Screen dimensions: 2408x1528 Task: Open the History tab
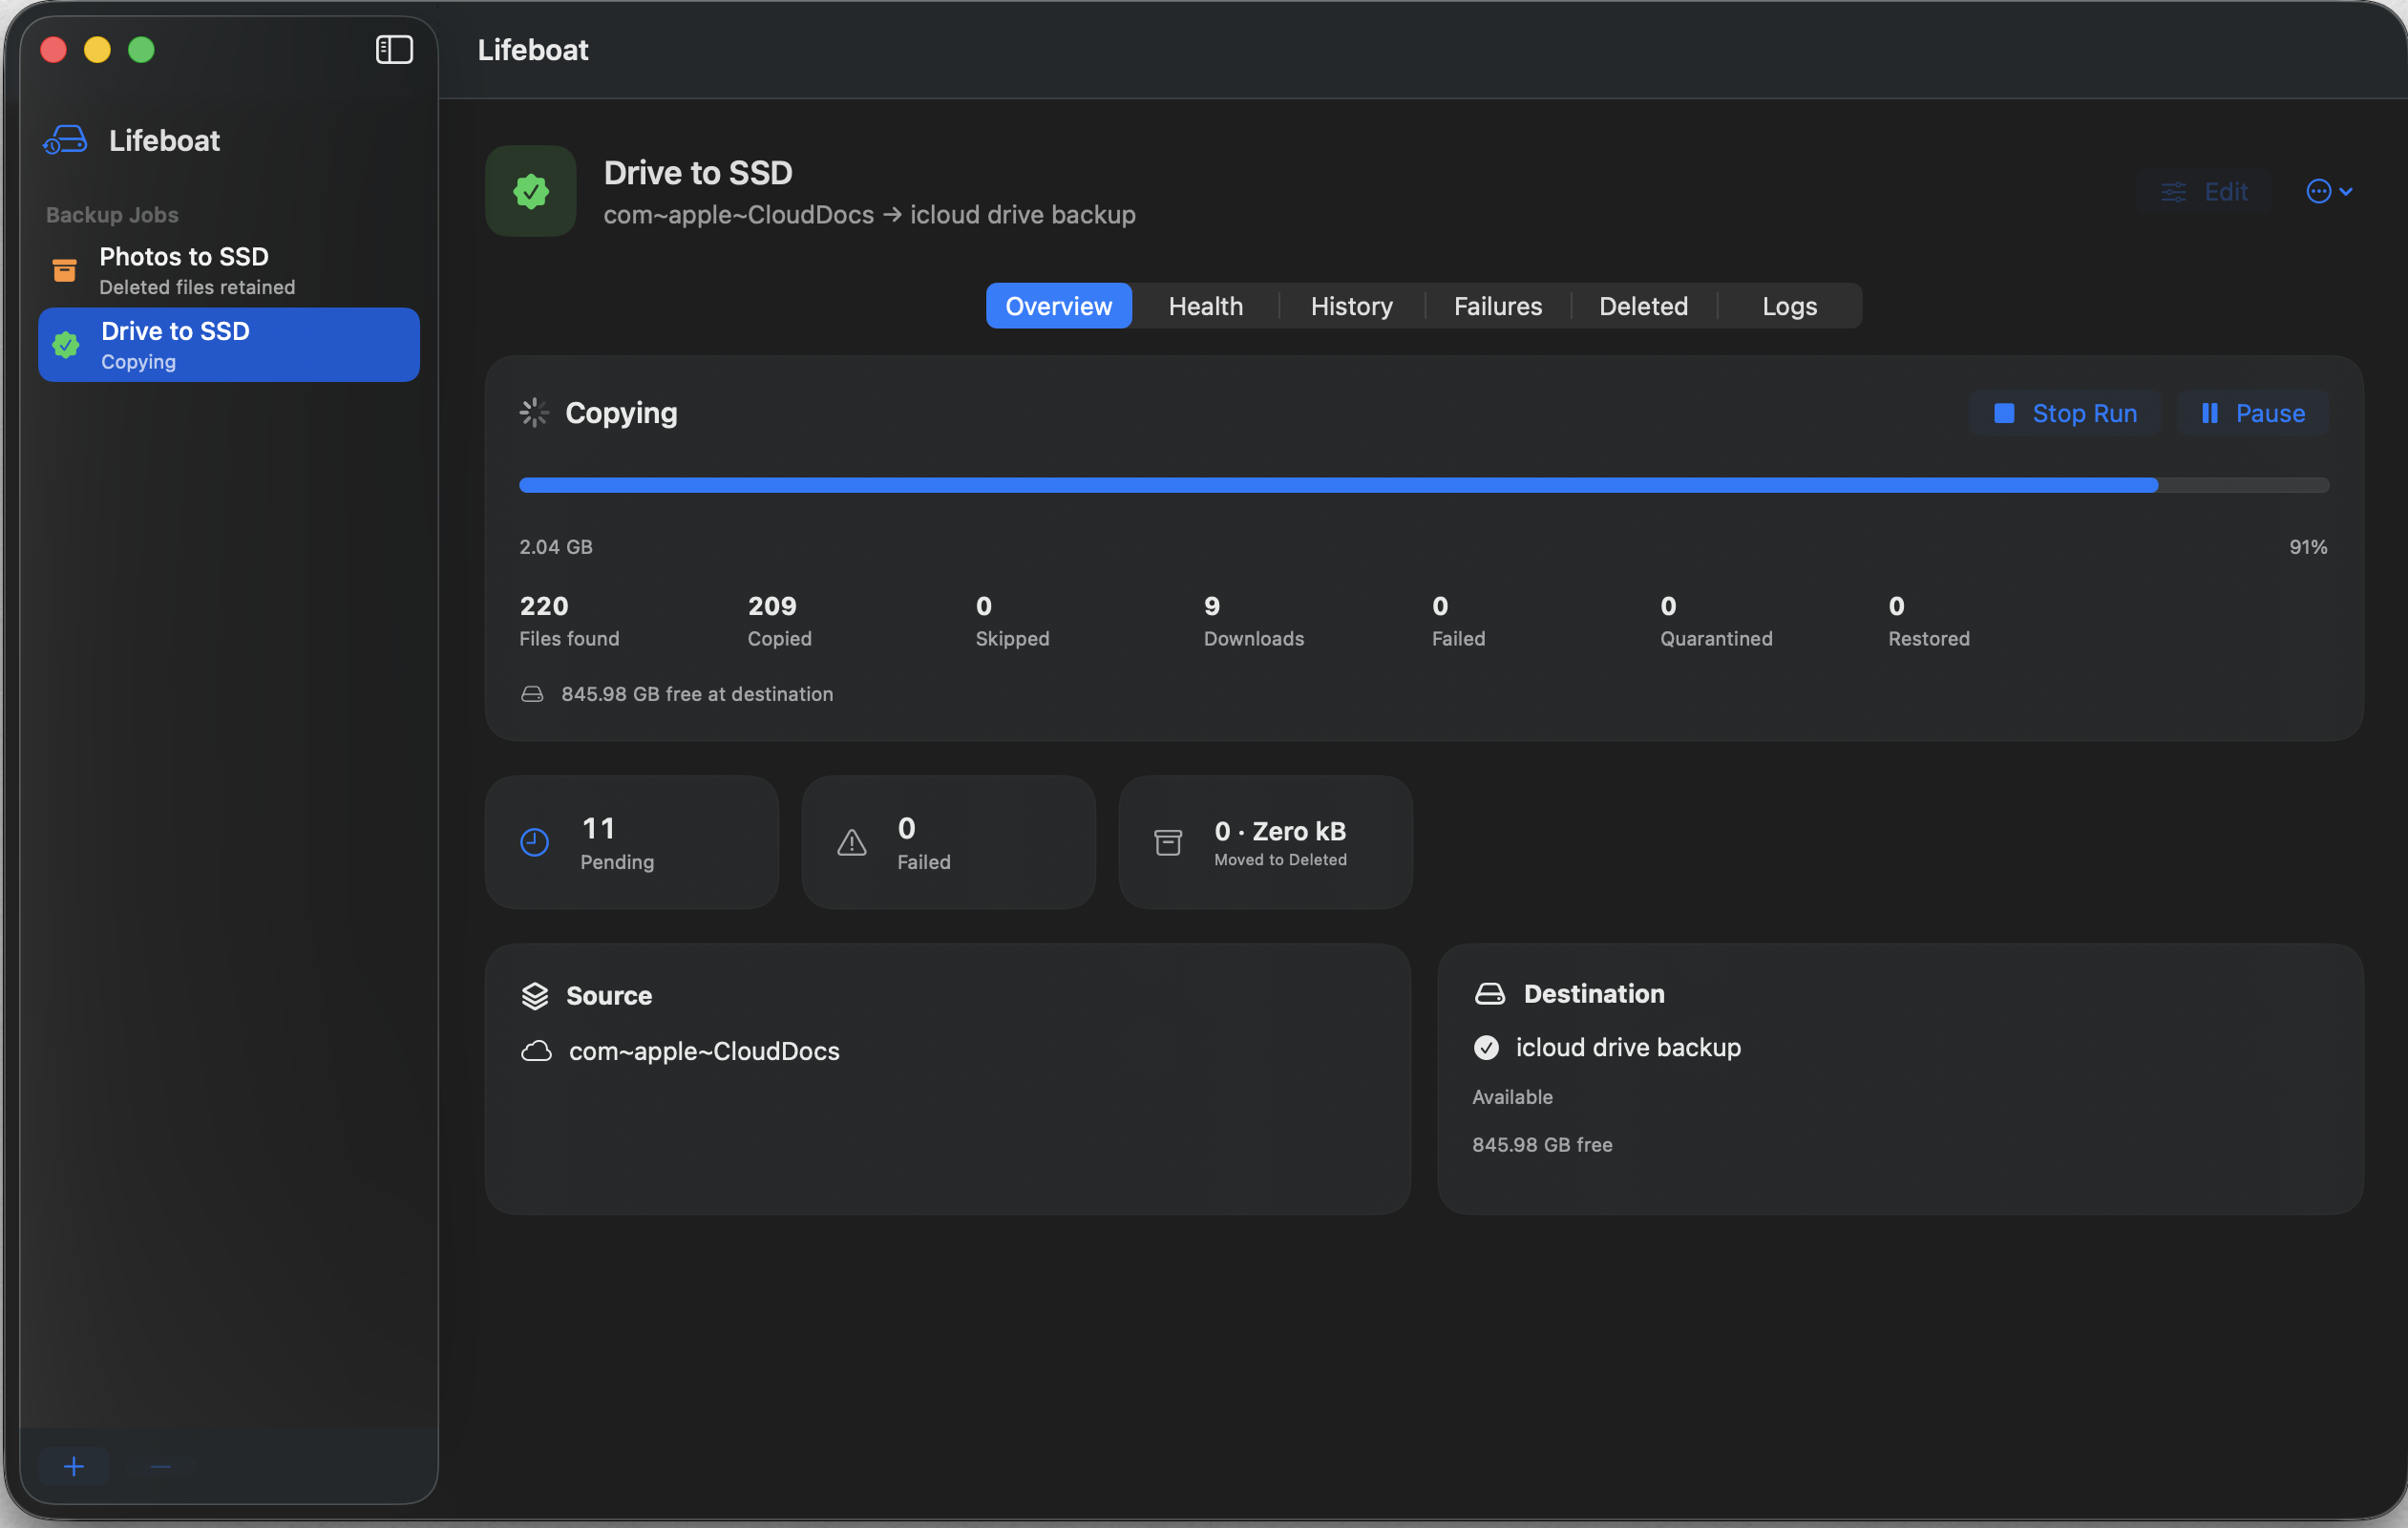1352,306
